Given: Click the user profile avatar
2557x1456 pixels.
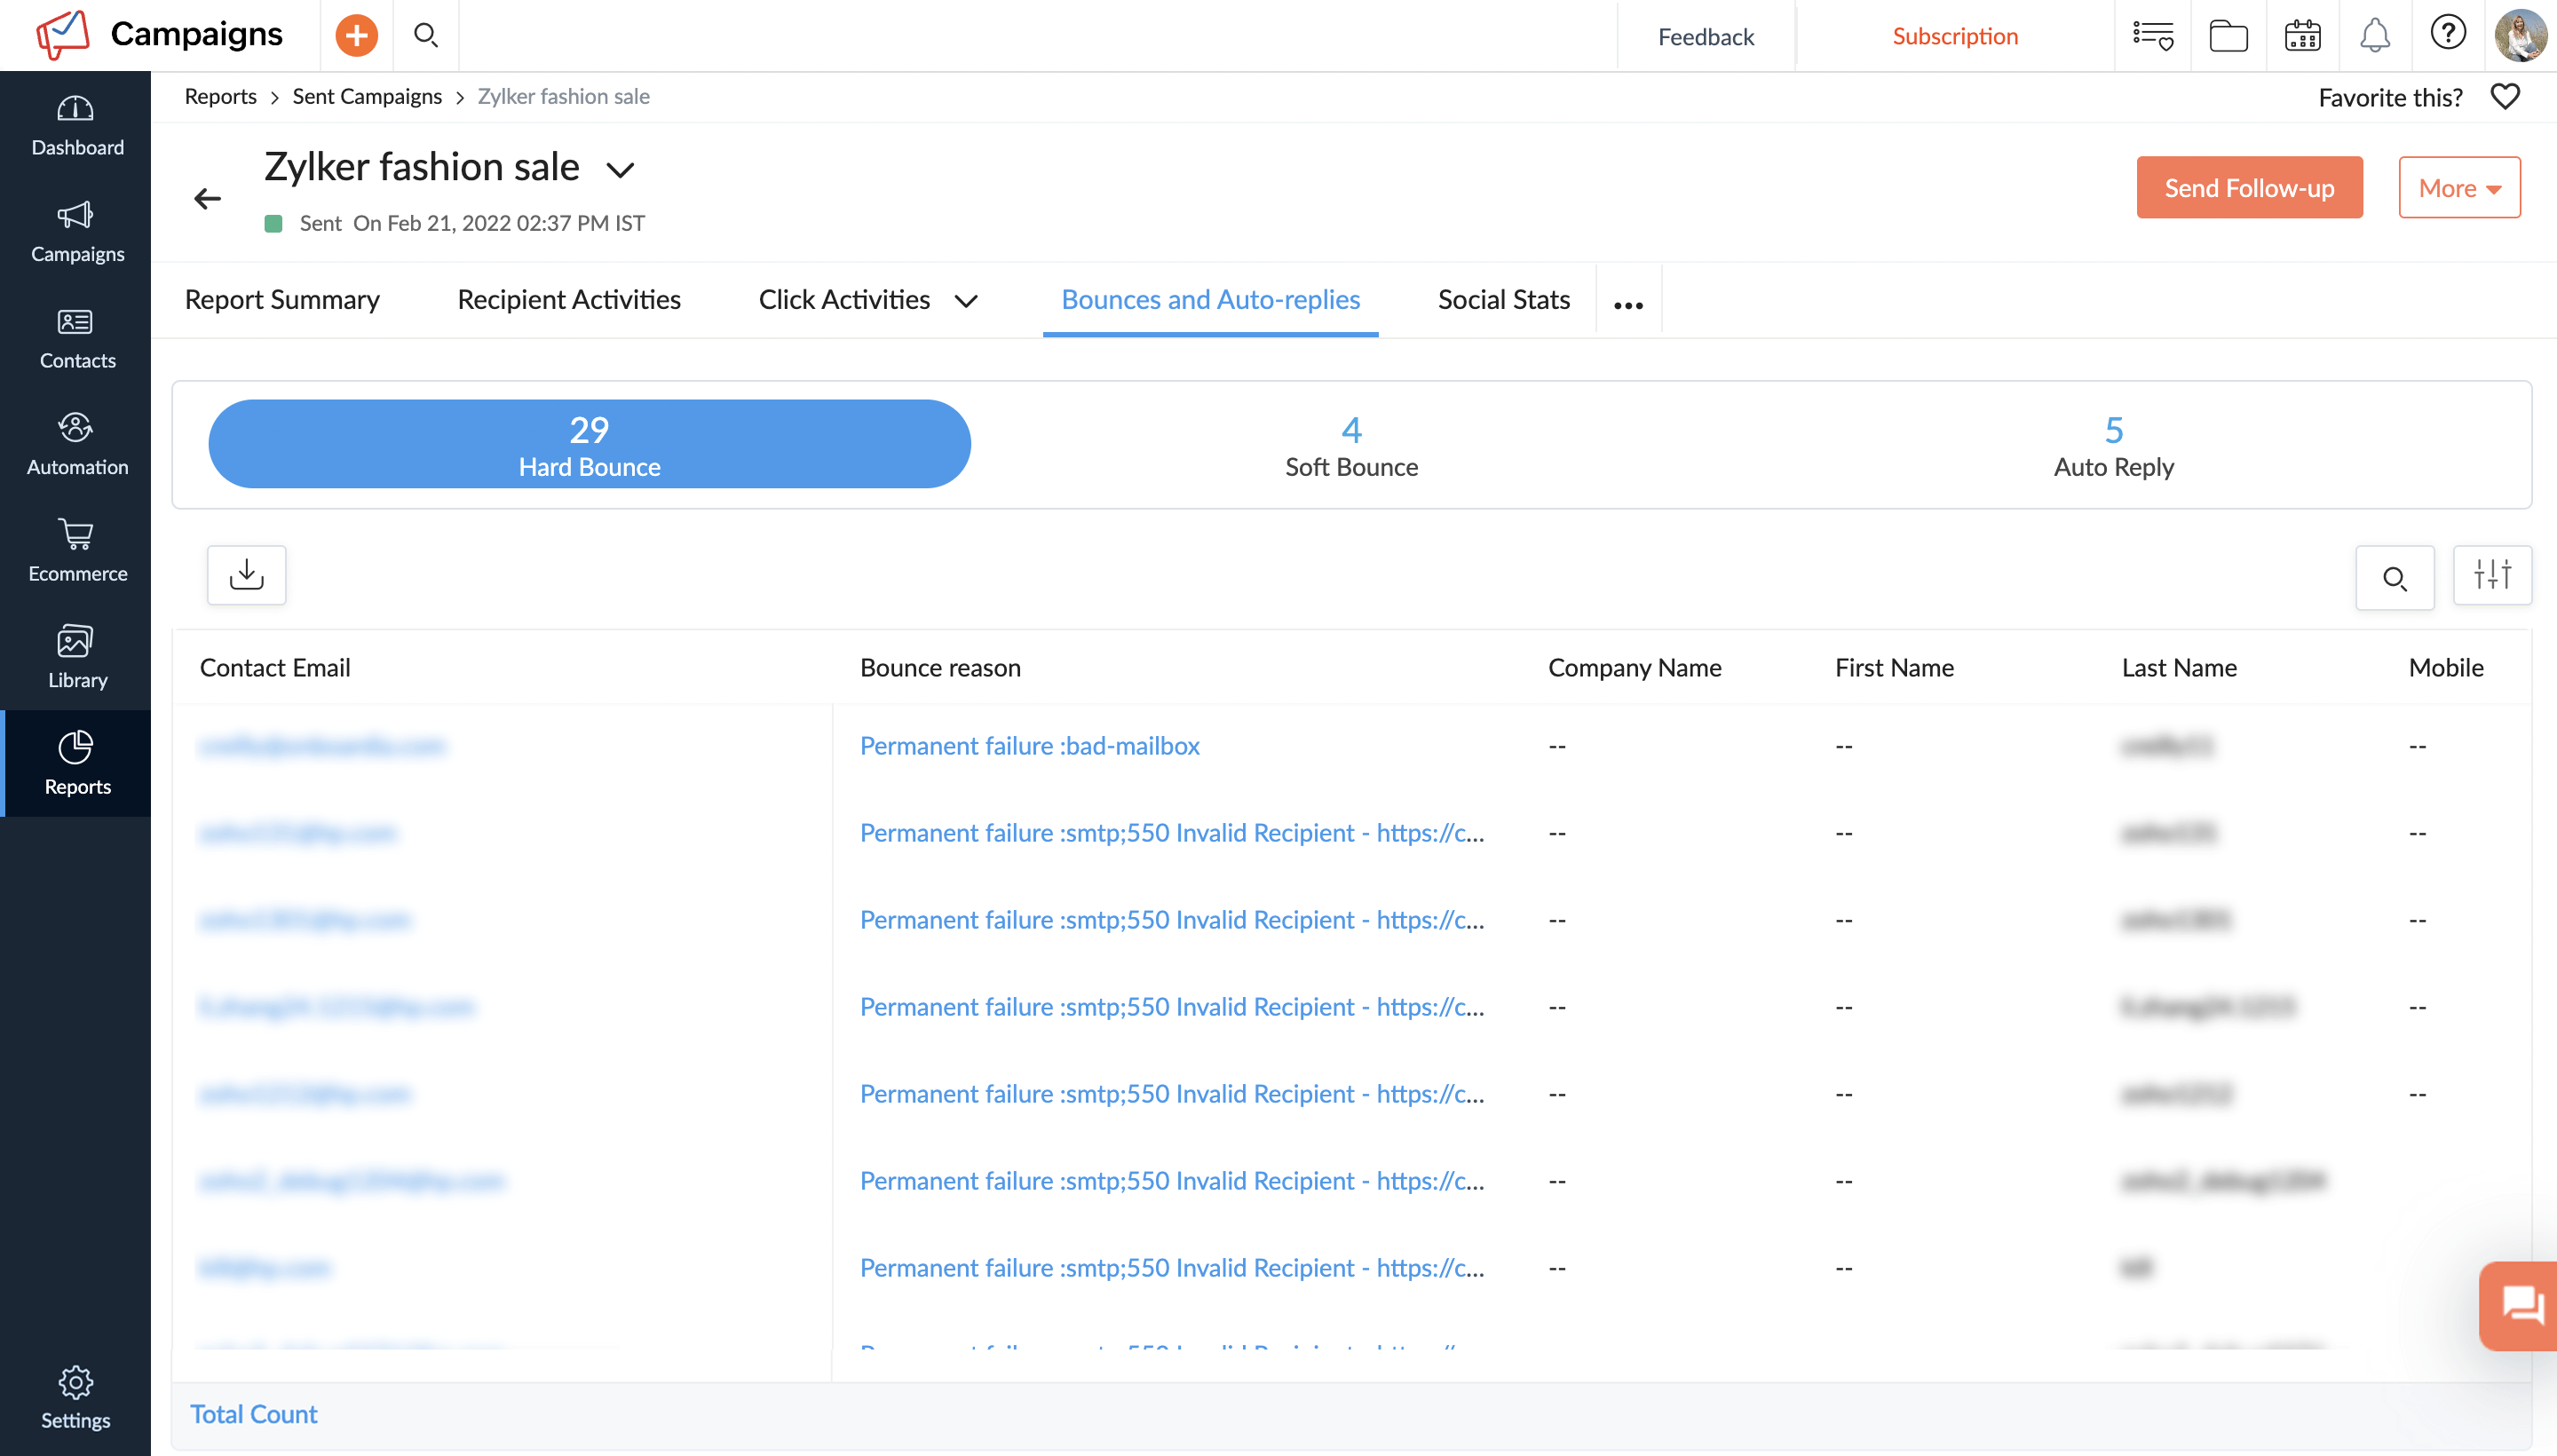Looking at the screenshot, I should 2520,35.
